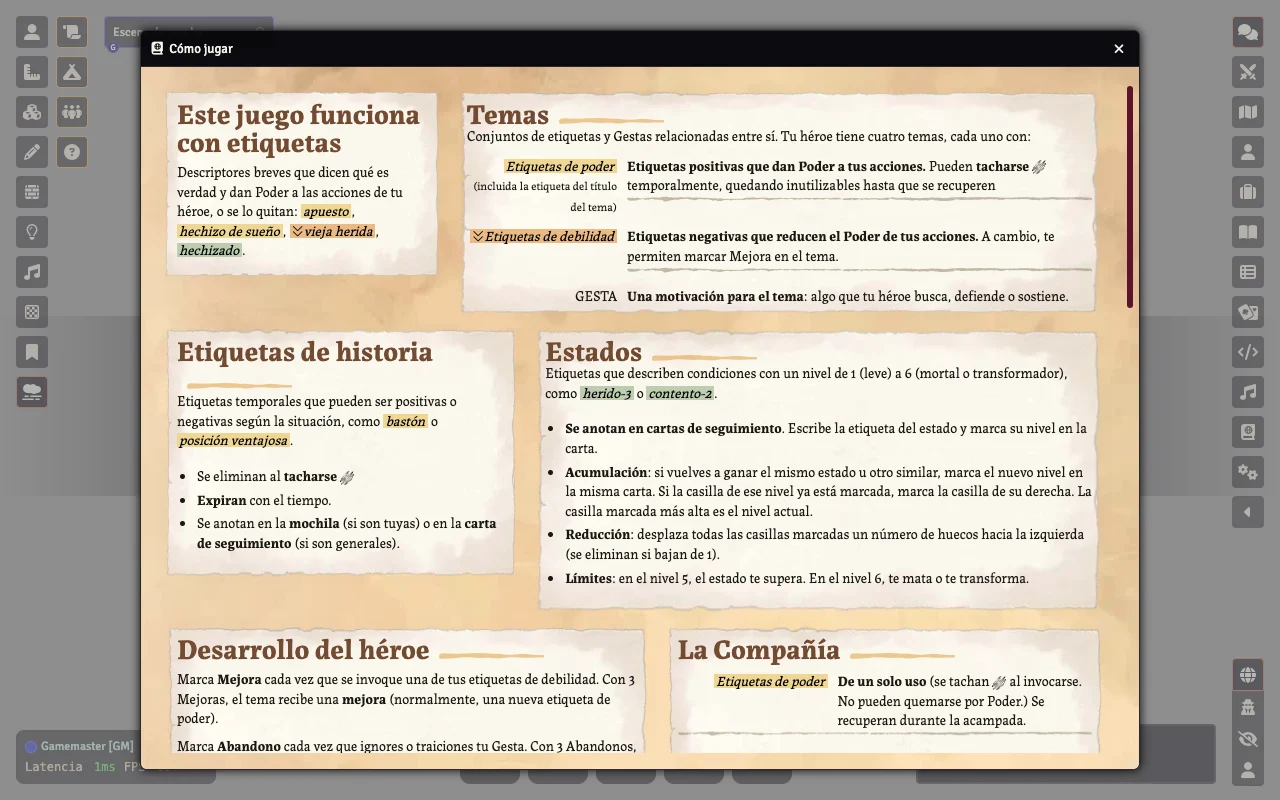Open the items suitcase tab

tap(1248, 192)
